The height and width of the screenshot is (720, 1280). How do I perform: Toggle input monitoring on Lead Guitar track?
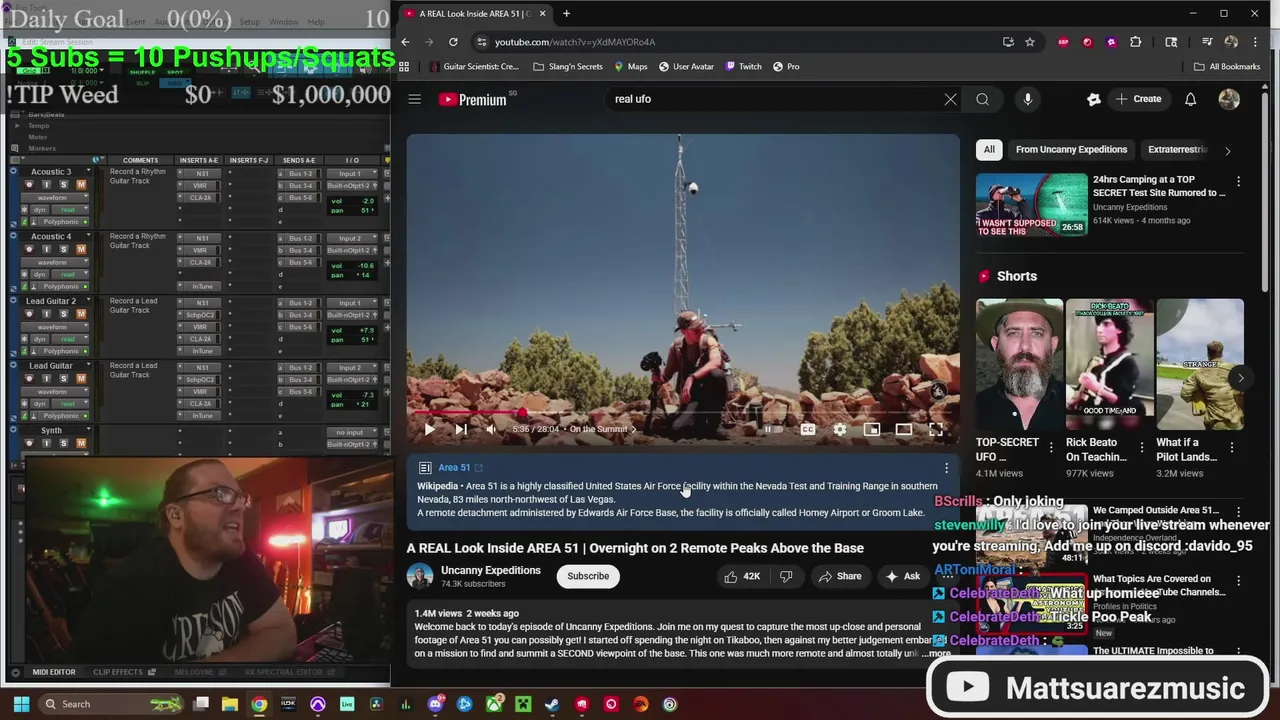47,378
